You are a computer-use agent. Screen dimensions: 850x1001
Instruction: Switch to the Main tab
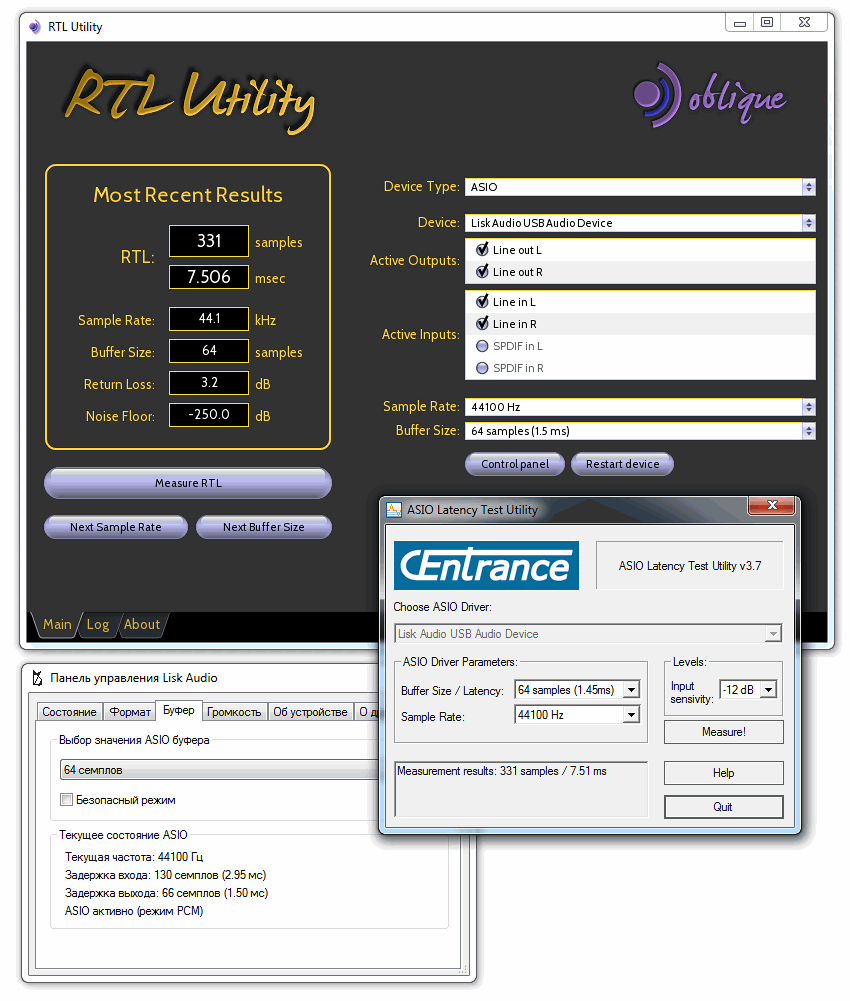(57, 624)
